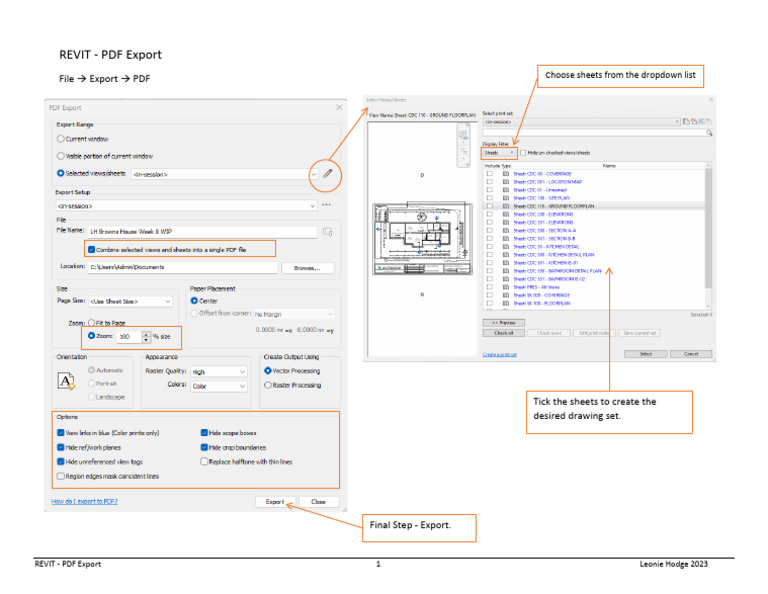Screen dimensions: 768x594
Task: Open the Raster Quality dropdown
Action: pos(218,372)
